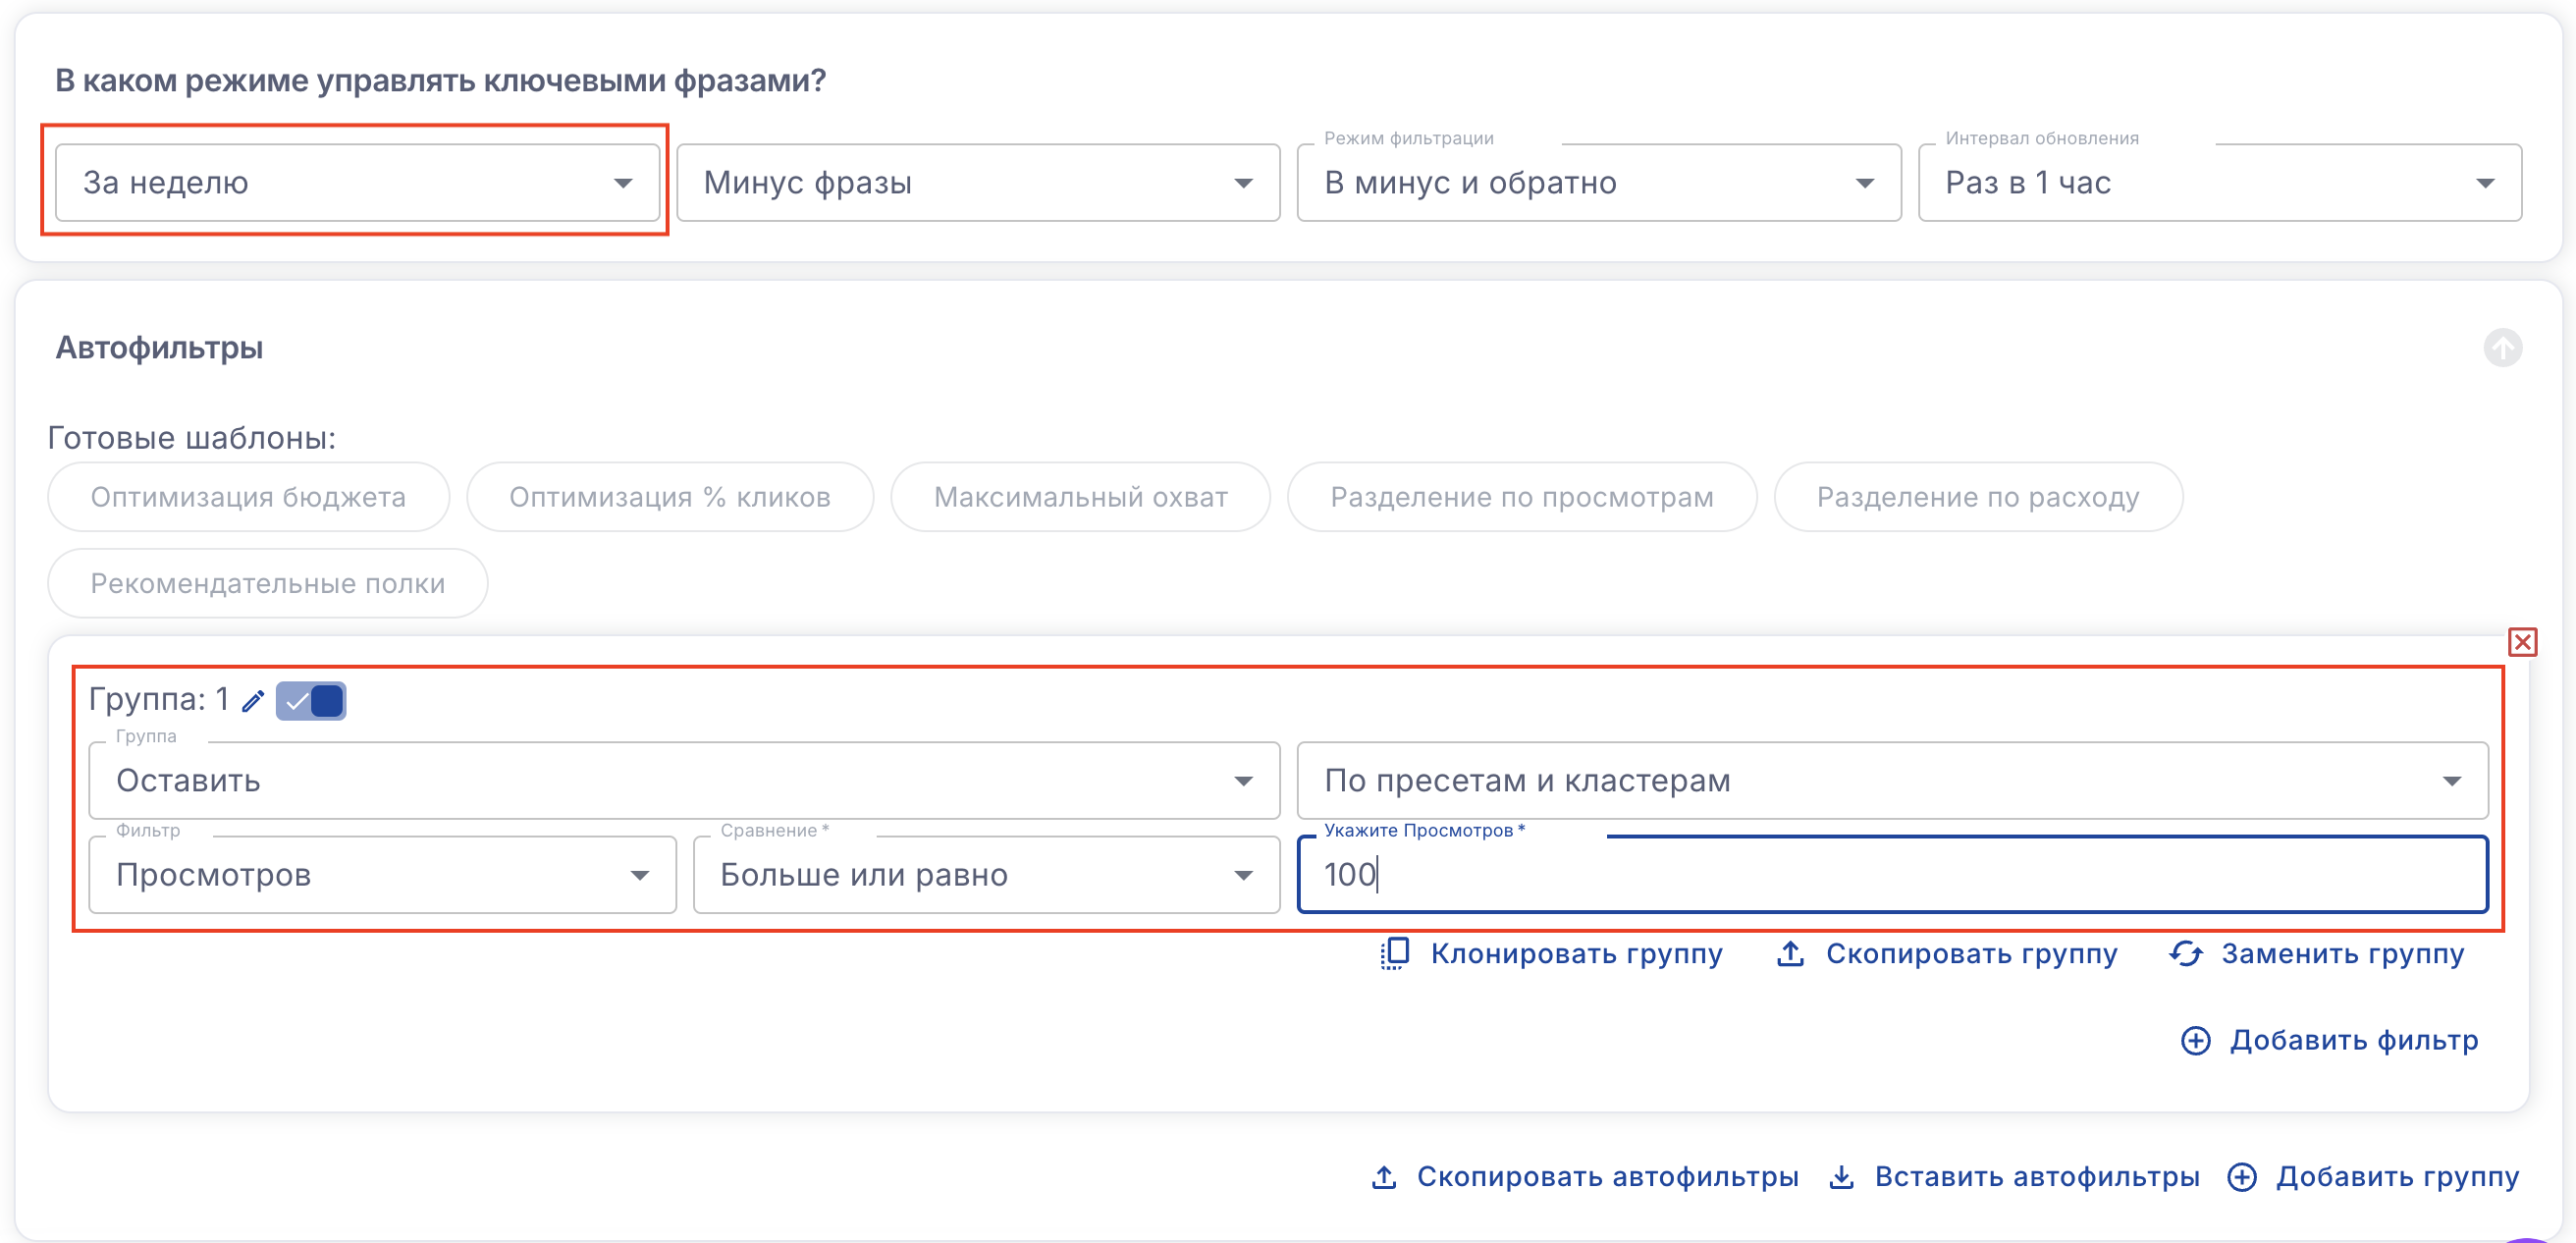Expand the Режим фильтрации dropdown
Viewport: 2576px width, 1243px height.
coord(1598,183)
